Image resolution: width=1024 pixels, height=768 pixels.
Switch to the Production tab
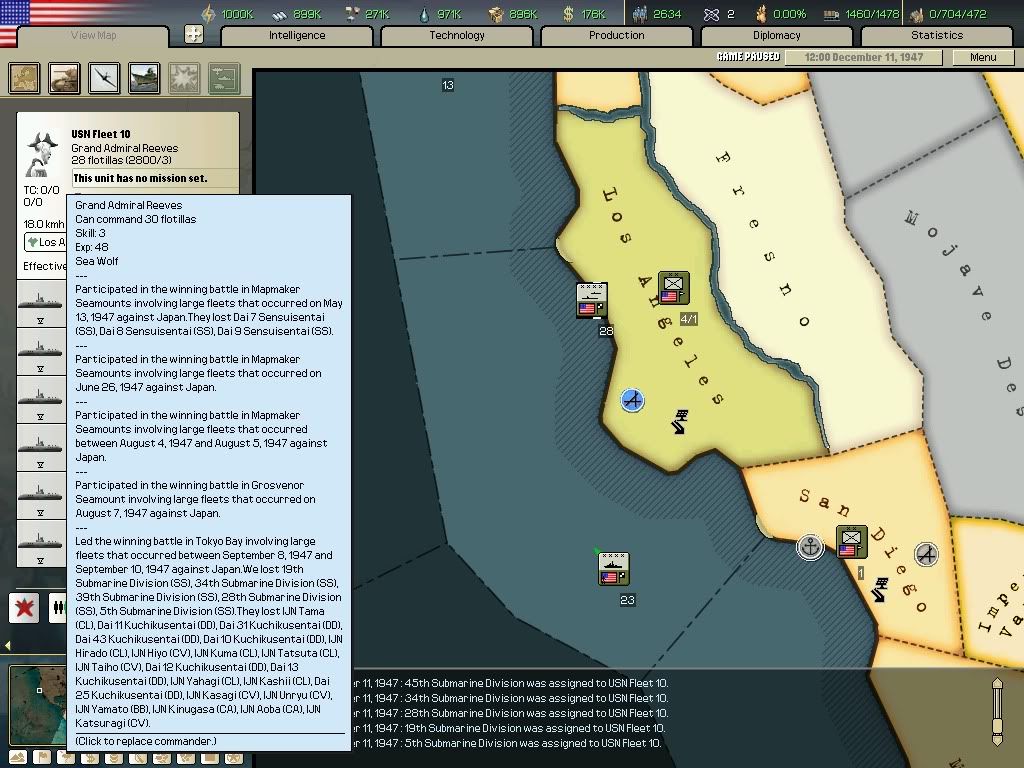click(x=617, y=36)
